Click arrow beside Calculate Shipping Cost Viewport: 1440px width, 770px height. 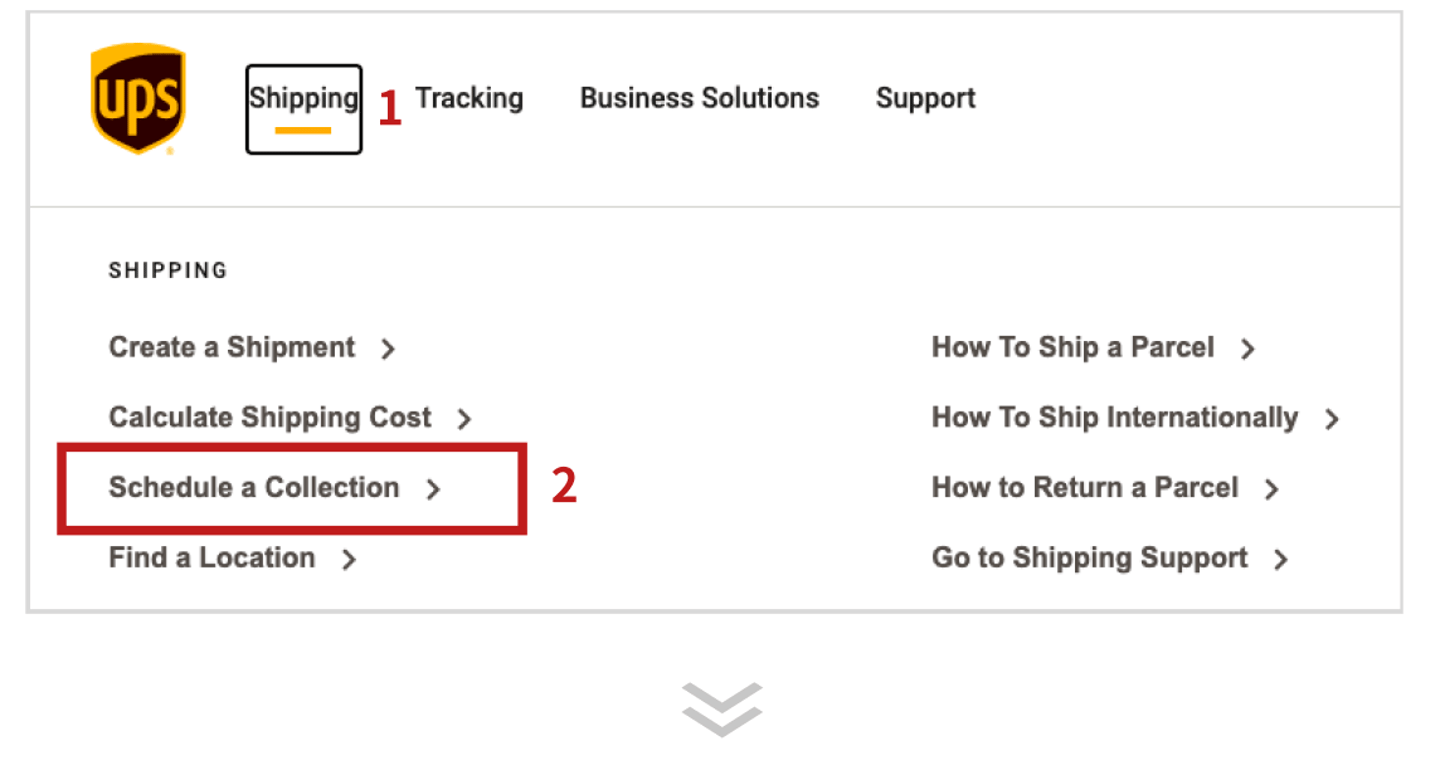tap(464, 419)
